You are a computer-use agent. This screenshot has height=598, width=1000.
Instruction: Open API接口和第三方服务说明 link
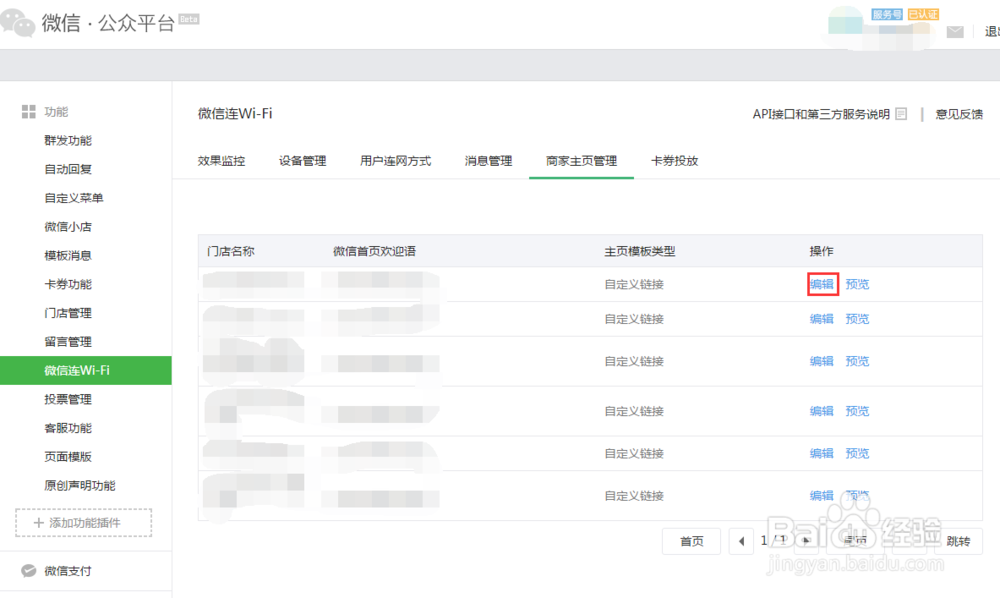pyautogui.click(x=821, y=114)
